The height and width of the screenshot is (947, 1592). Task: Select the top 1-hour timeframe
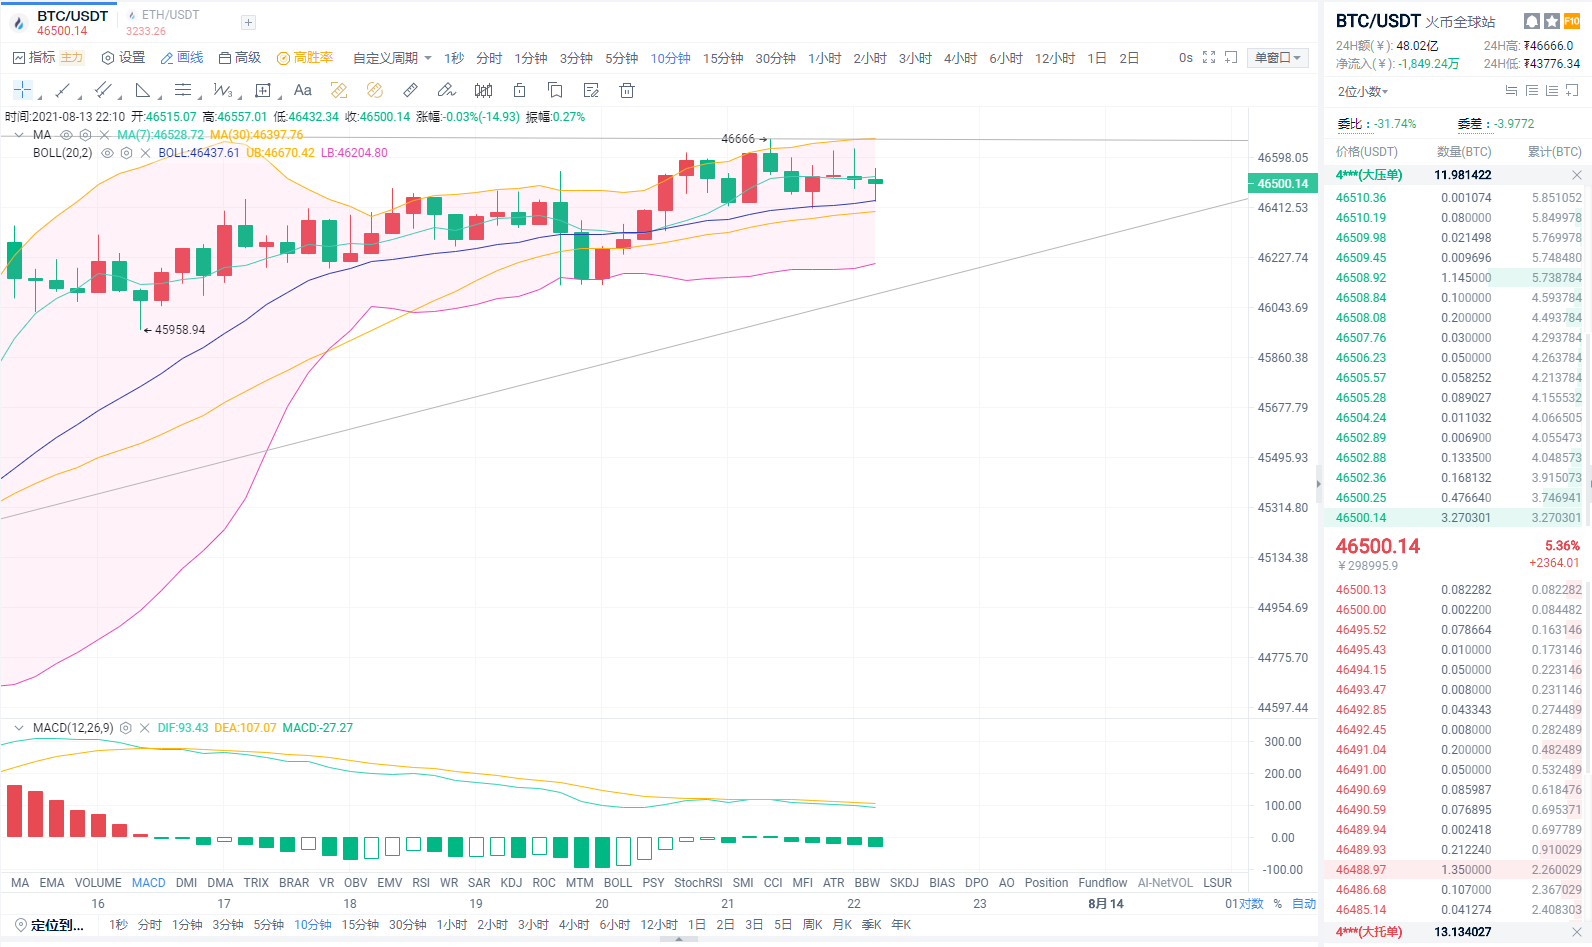[825, 58]
